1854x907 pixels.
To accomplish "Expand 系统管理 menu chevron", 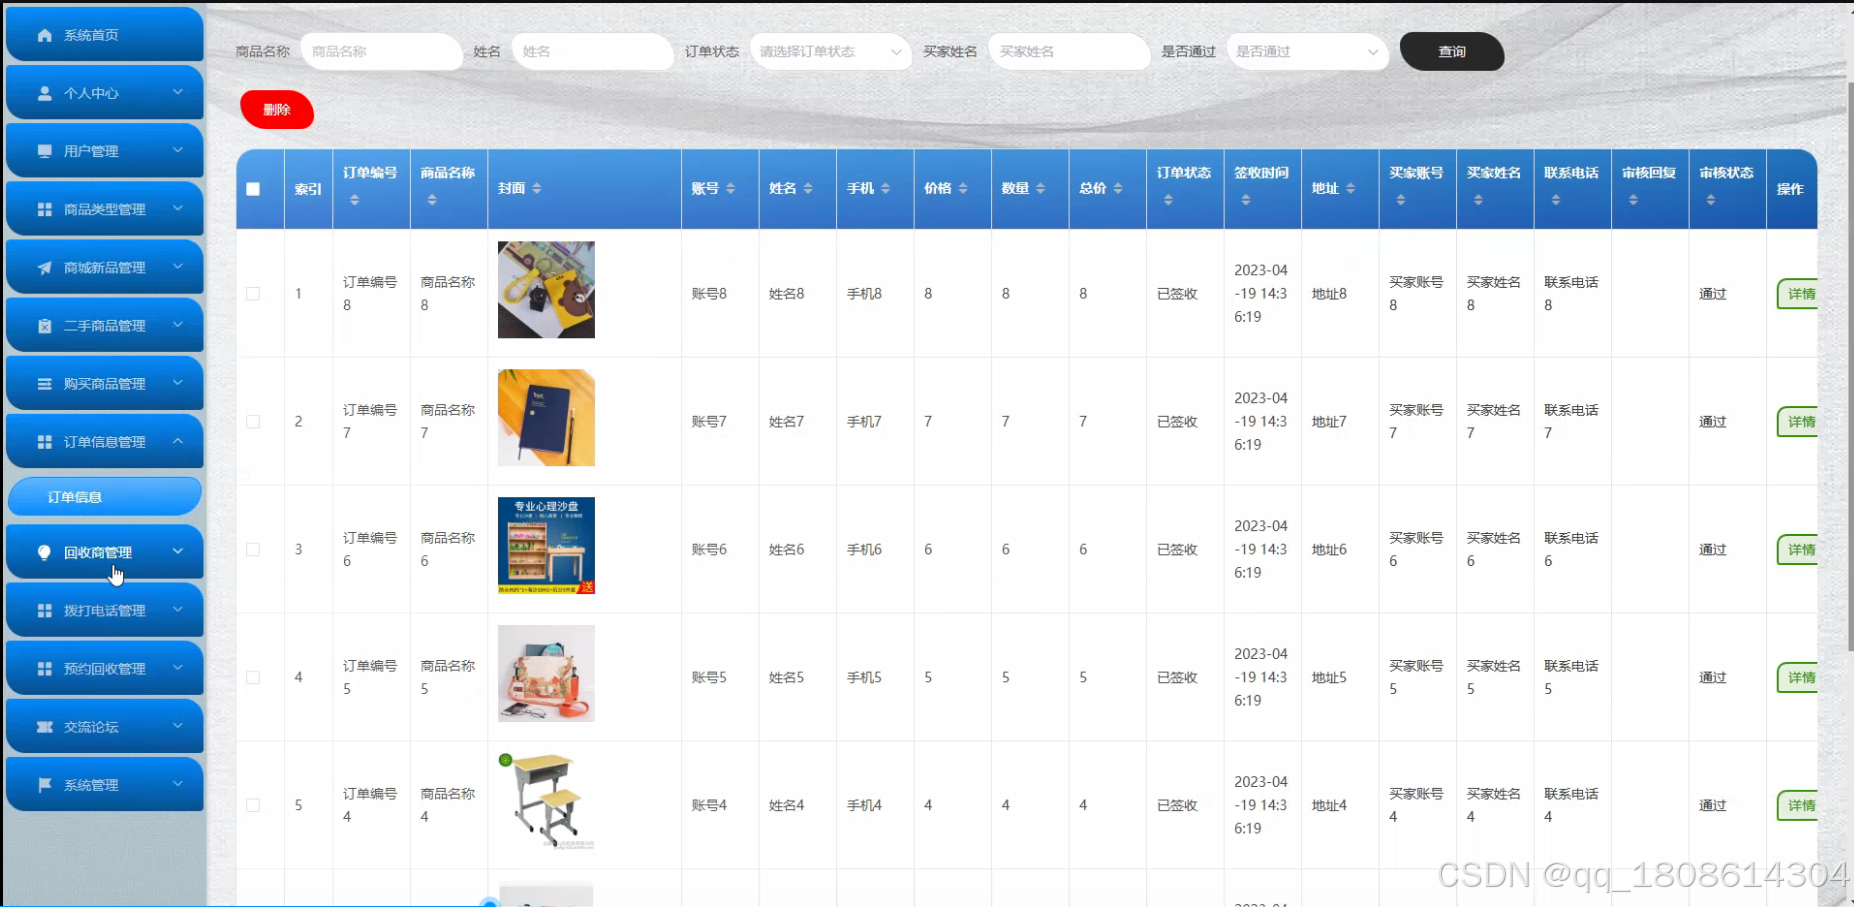I will [178, 784].
